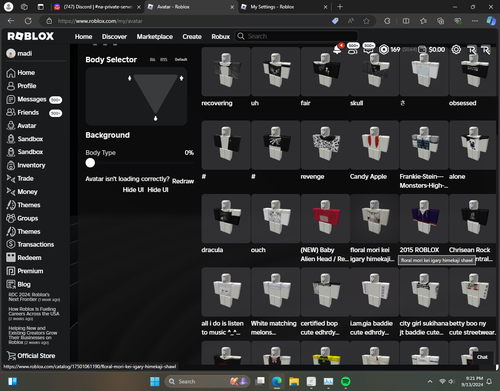Open the settings gear icon
Screen dimensions: 500x391
pyautogui.click(x=456, y=50)
